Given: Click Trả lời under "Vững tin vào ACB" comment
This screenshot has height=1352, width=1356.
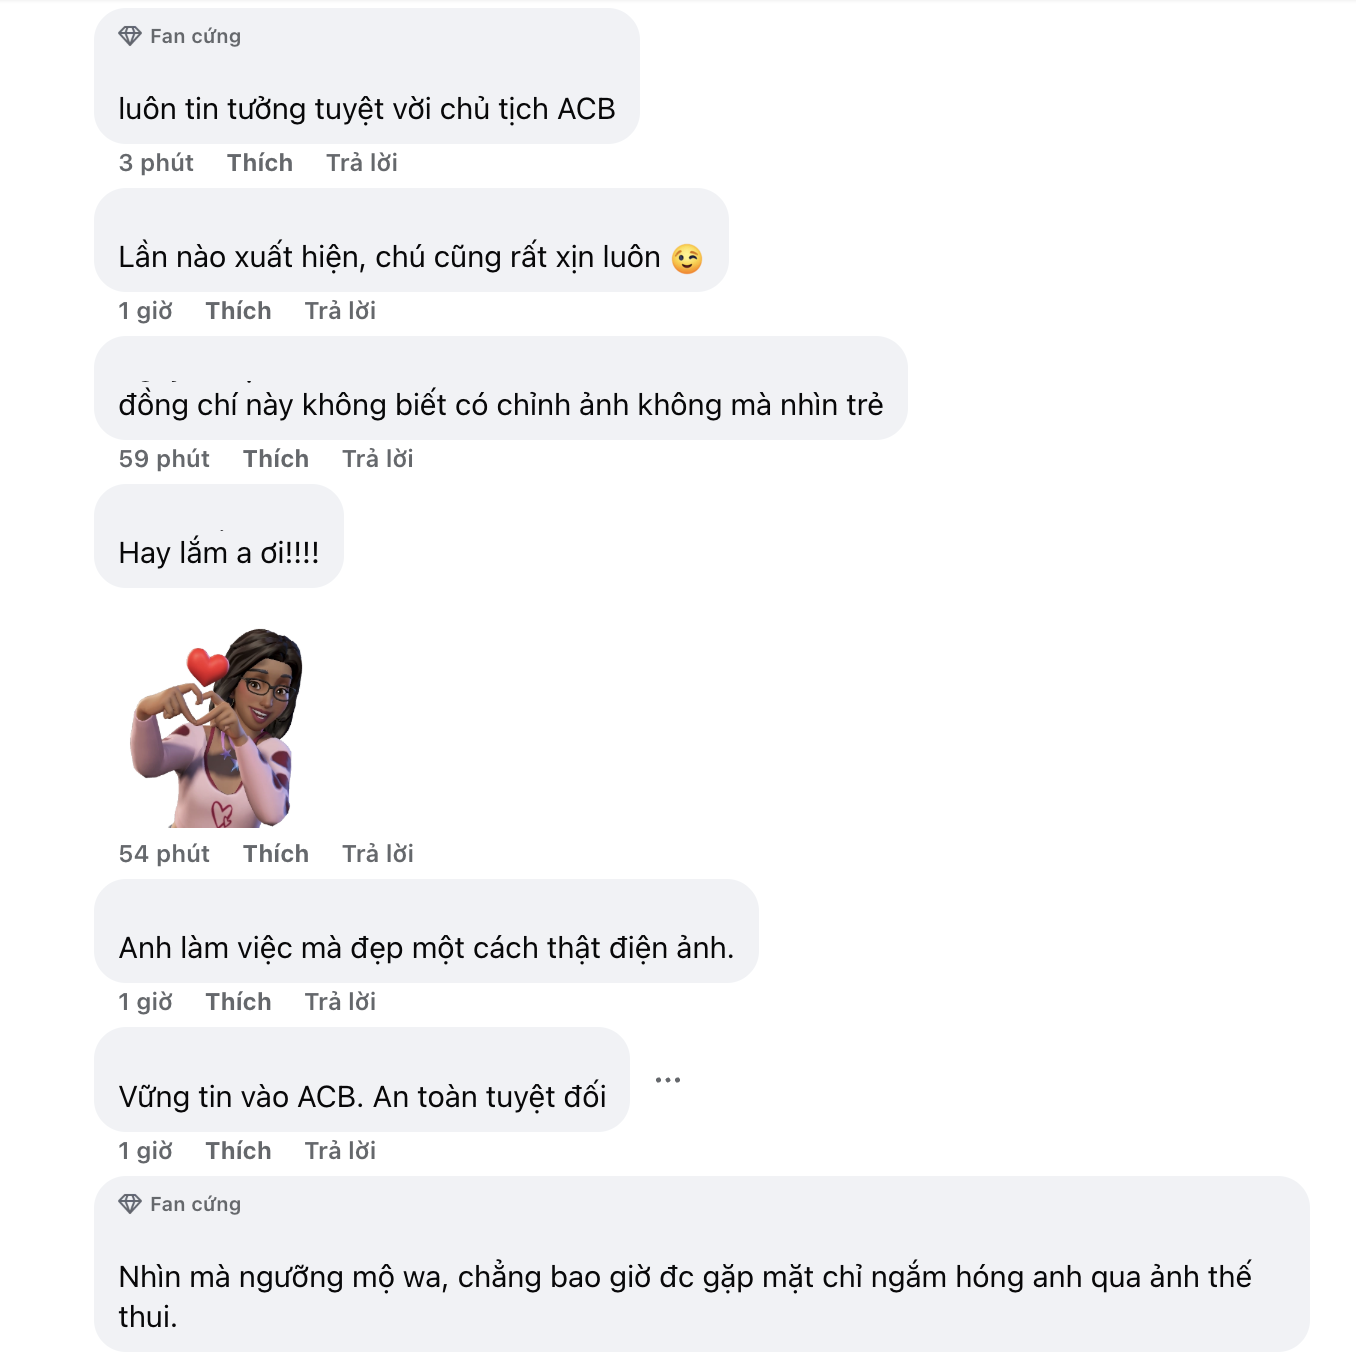Looking at the screenshot, I should click(340, 1151).
